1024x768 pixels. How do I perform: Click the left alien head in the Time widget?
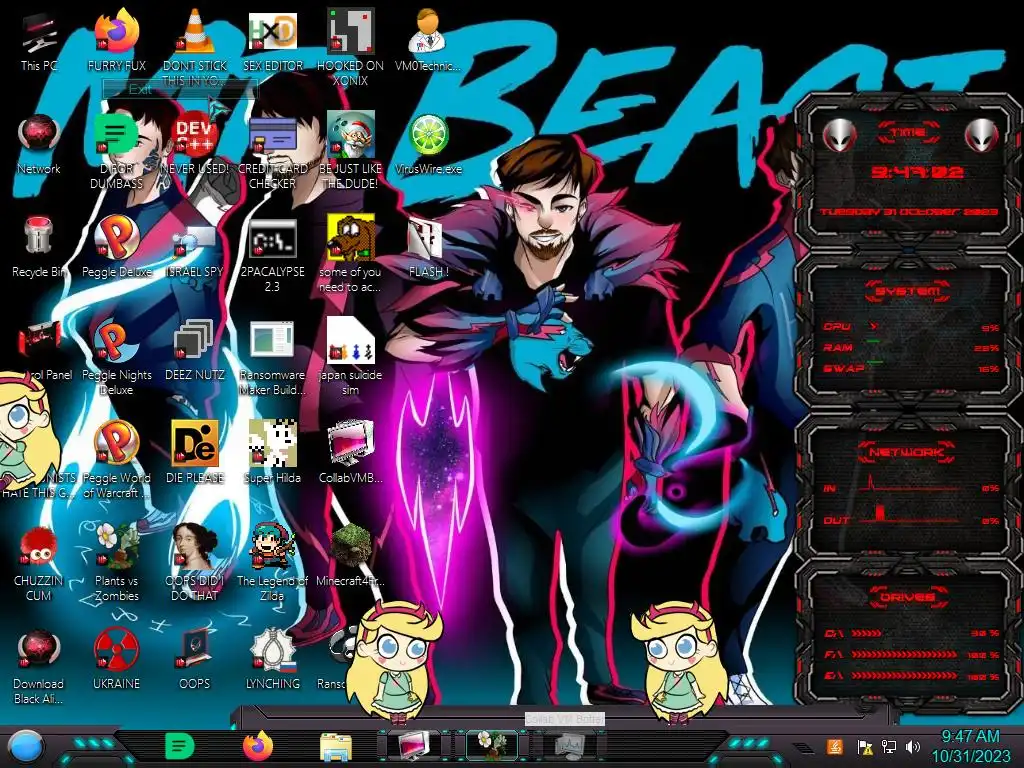pos(839,135)
